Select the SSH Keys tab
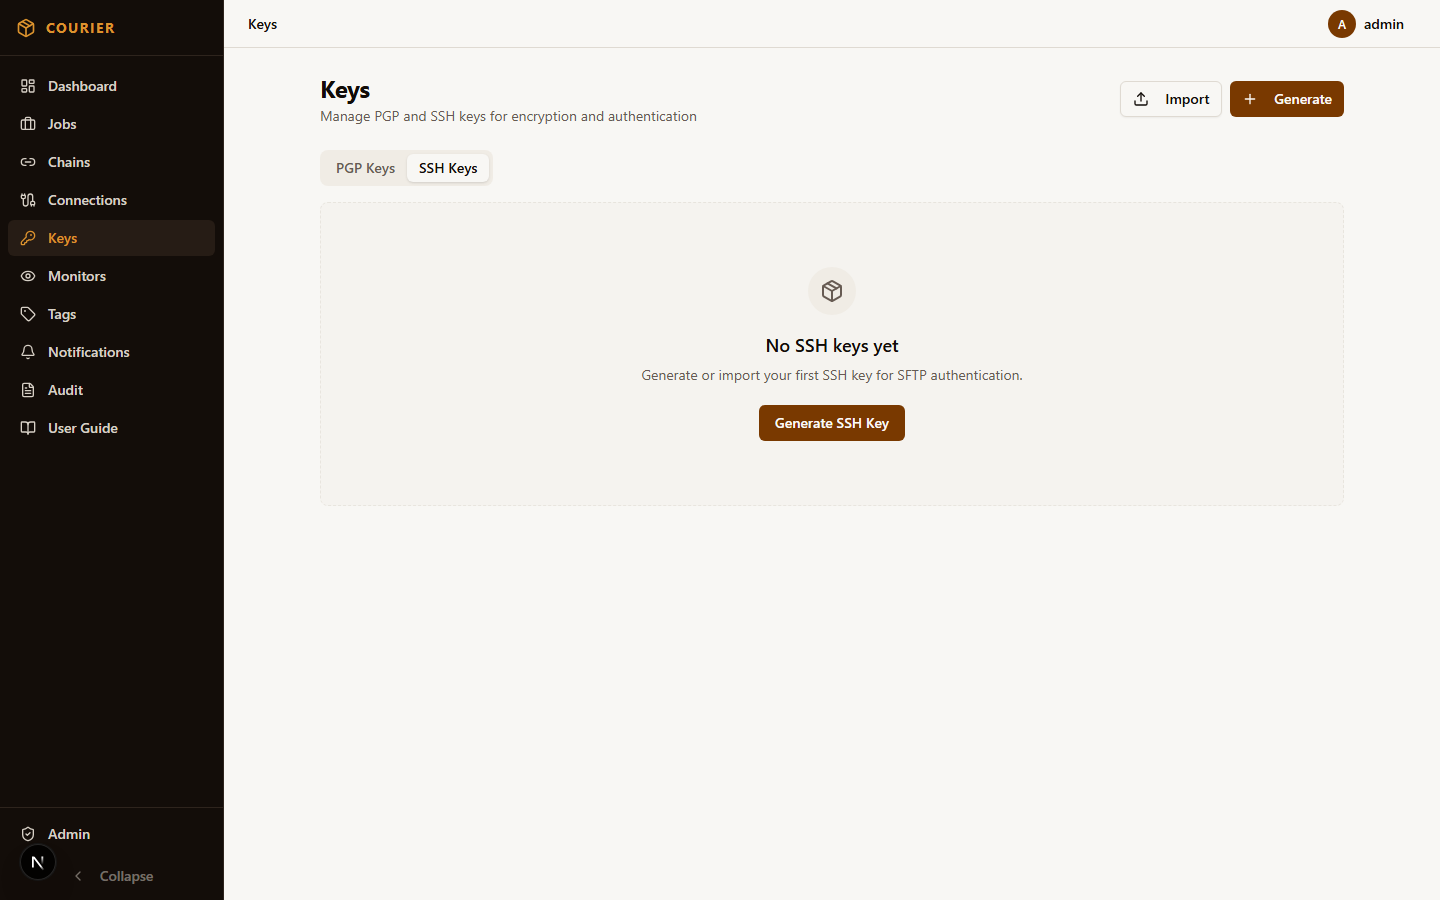 pyautogui.click(x=448, y=168)
